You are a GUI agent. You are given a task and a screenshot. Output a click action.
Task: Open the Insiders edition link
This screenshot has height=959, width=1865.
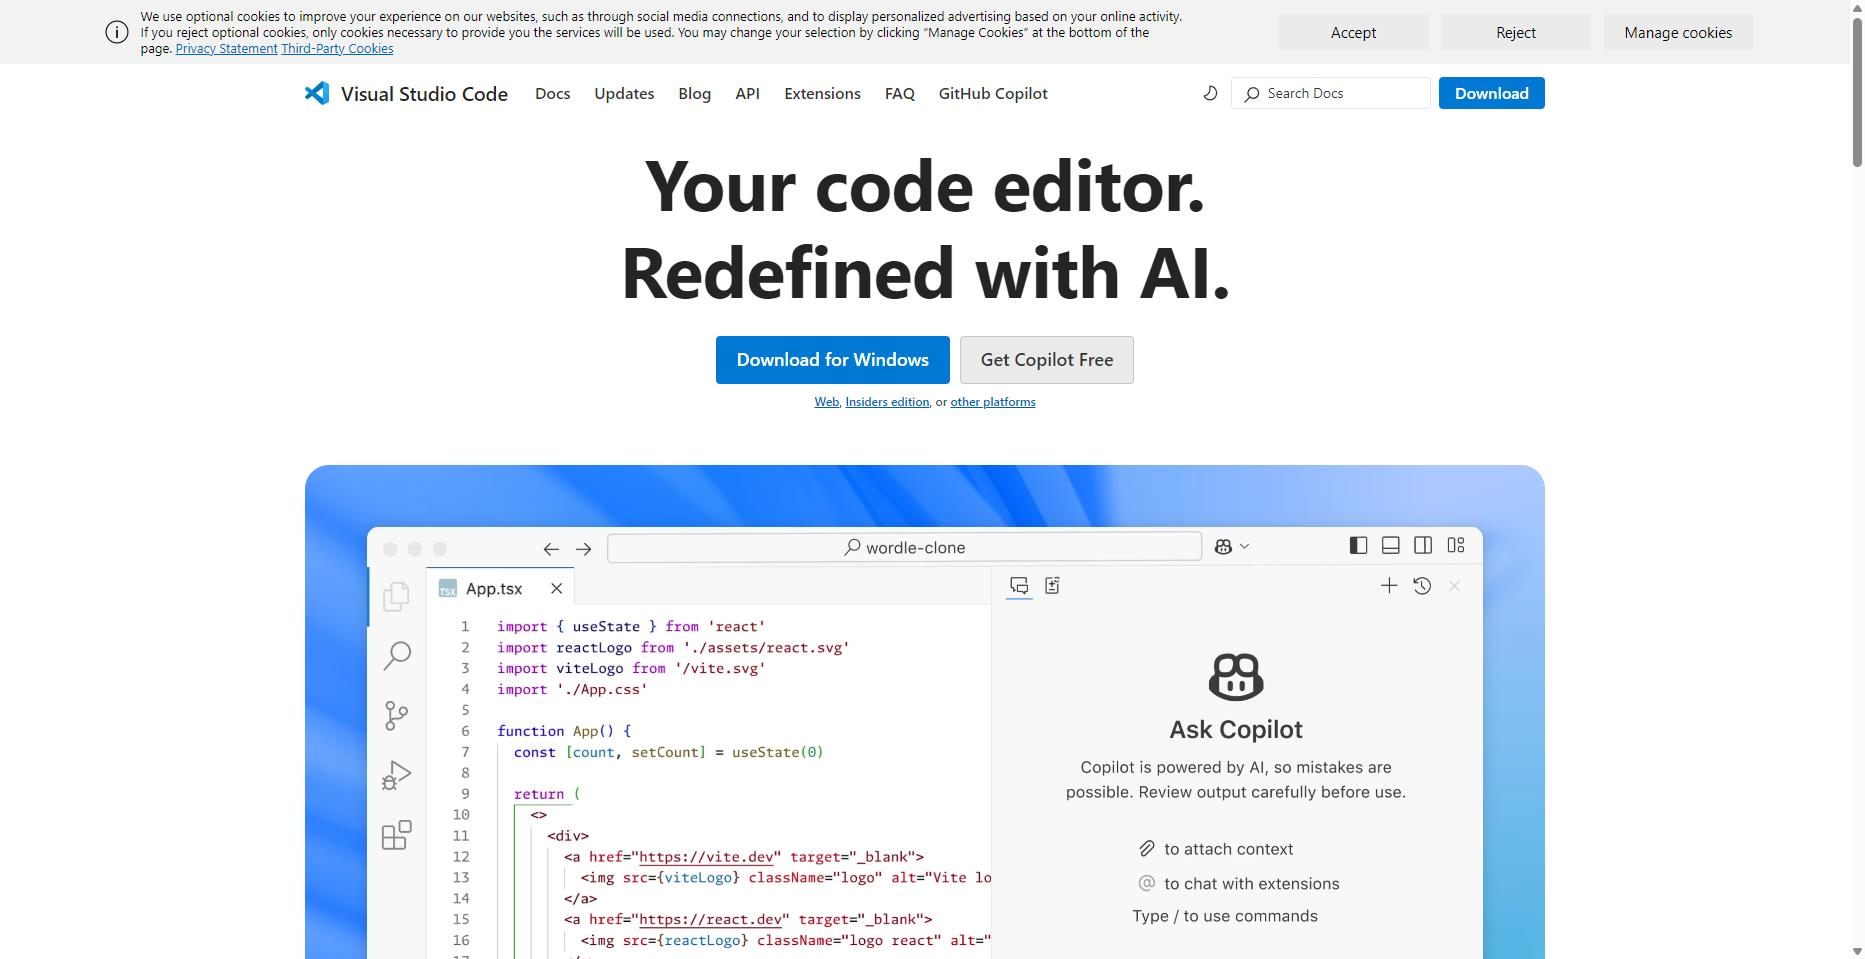887,402
